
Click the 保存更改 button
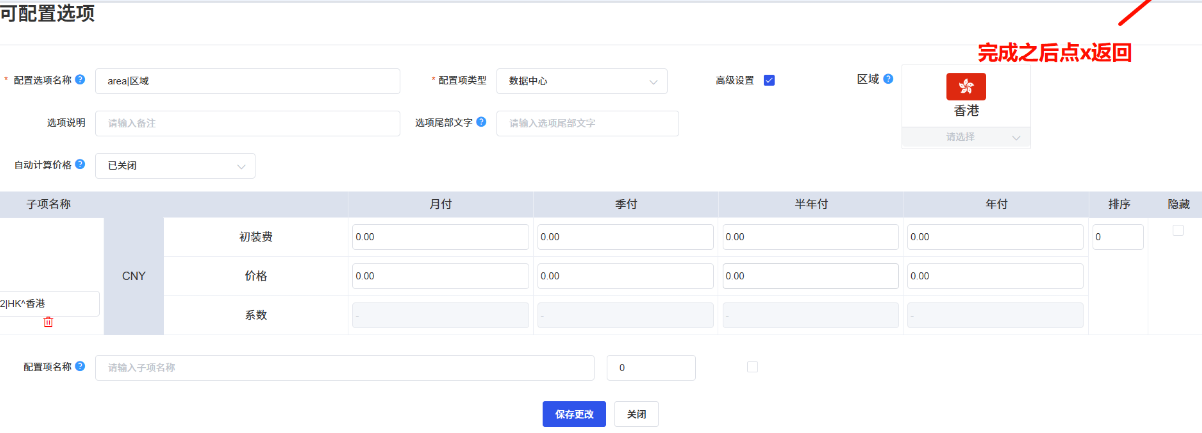tap(574, 414)
